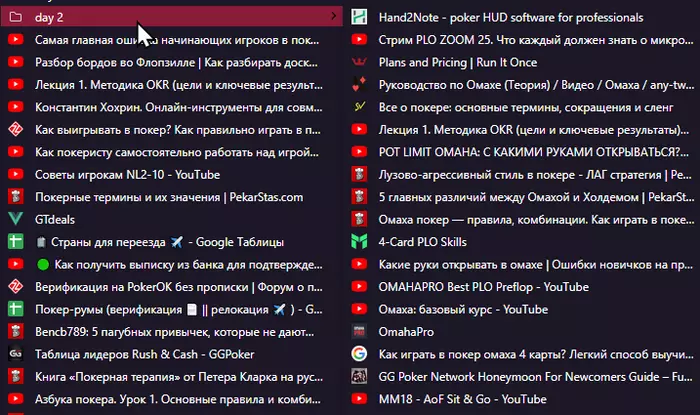Click the GGPoker favicon by Таблица лидеров
700x415 pixels.
[16, 354]
